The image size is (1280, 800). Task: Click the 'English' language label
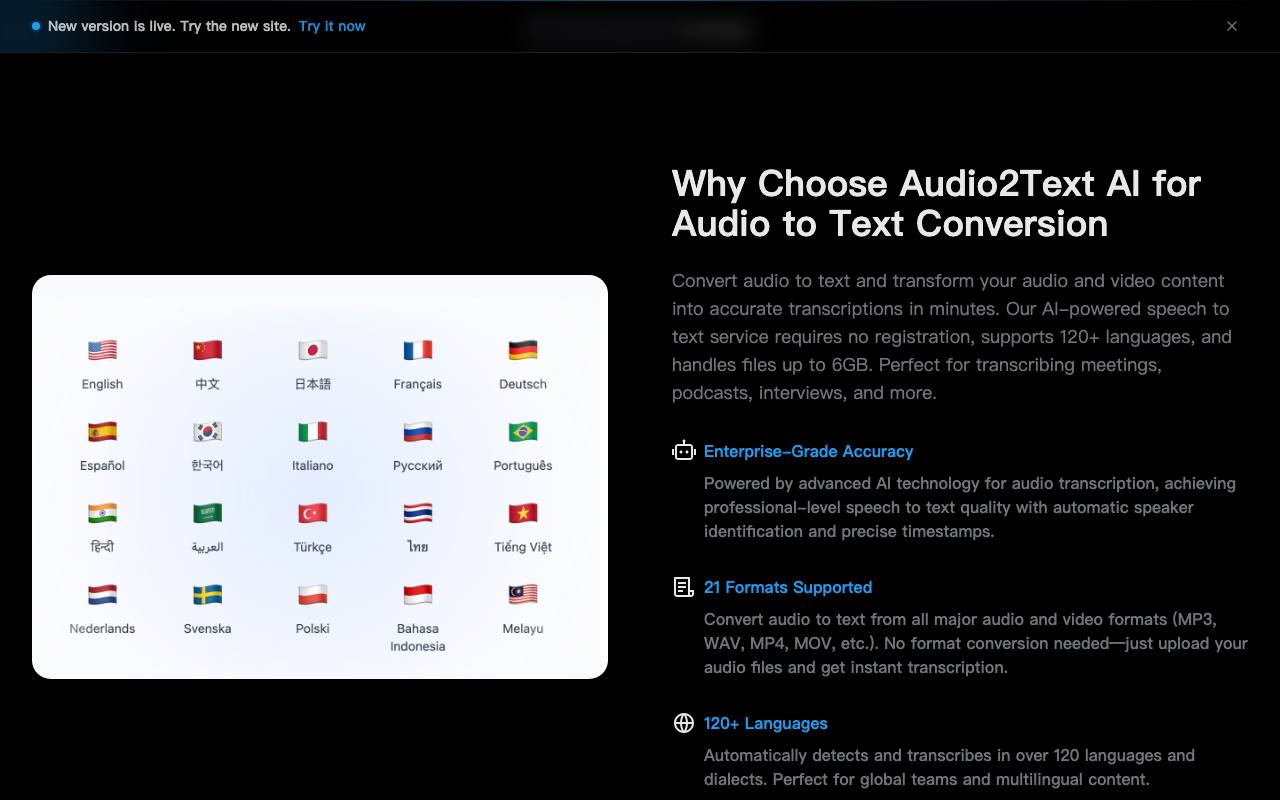click(102, 384)
